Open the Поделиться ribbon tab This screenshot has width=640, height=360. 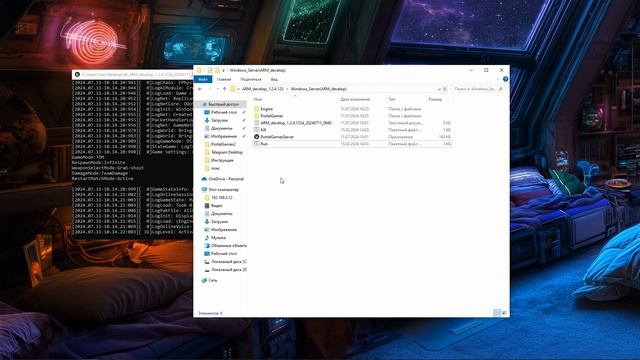click(251, 79)
